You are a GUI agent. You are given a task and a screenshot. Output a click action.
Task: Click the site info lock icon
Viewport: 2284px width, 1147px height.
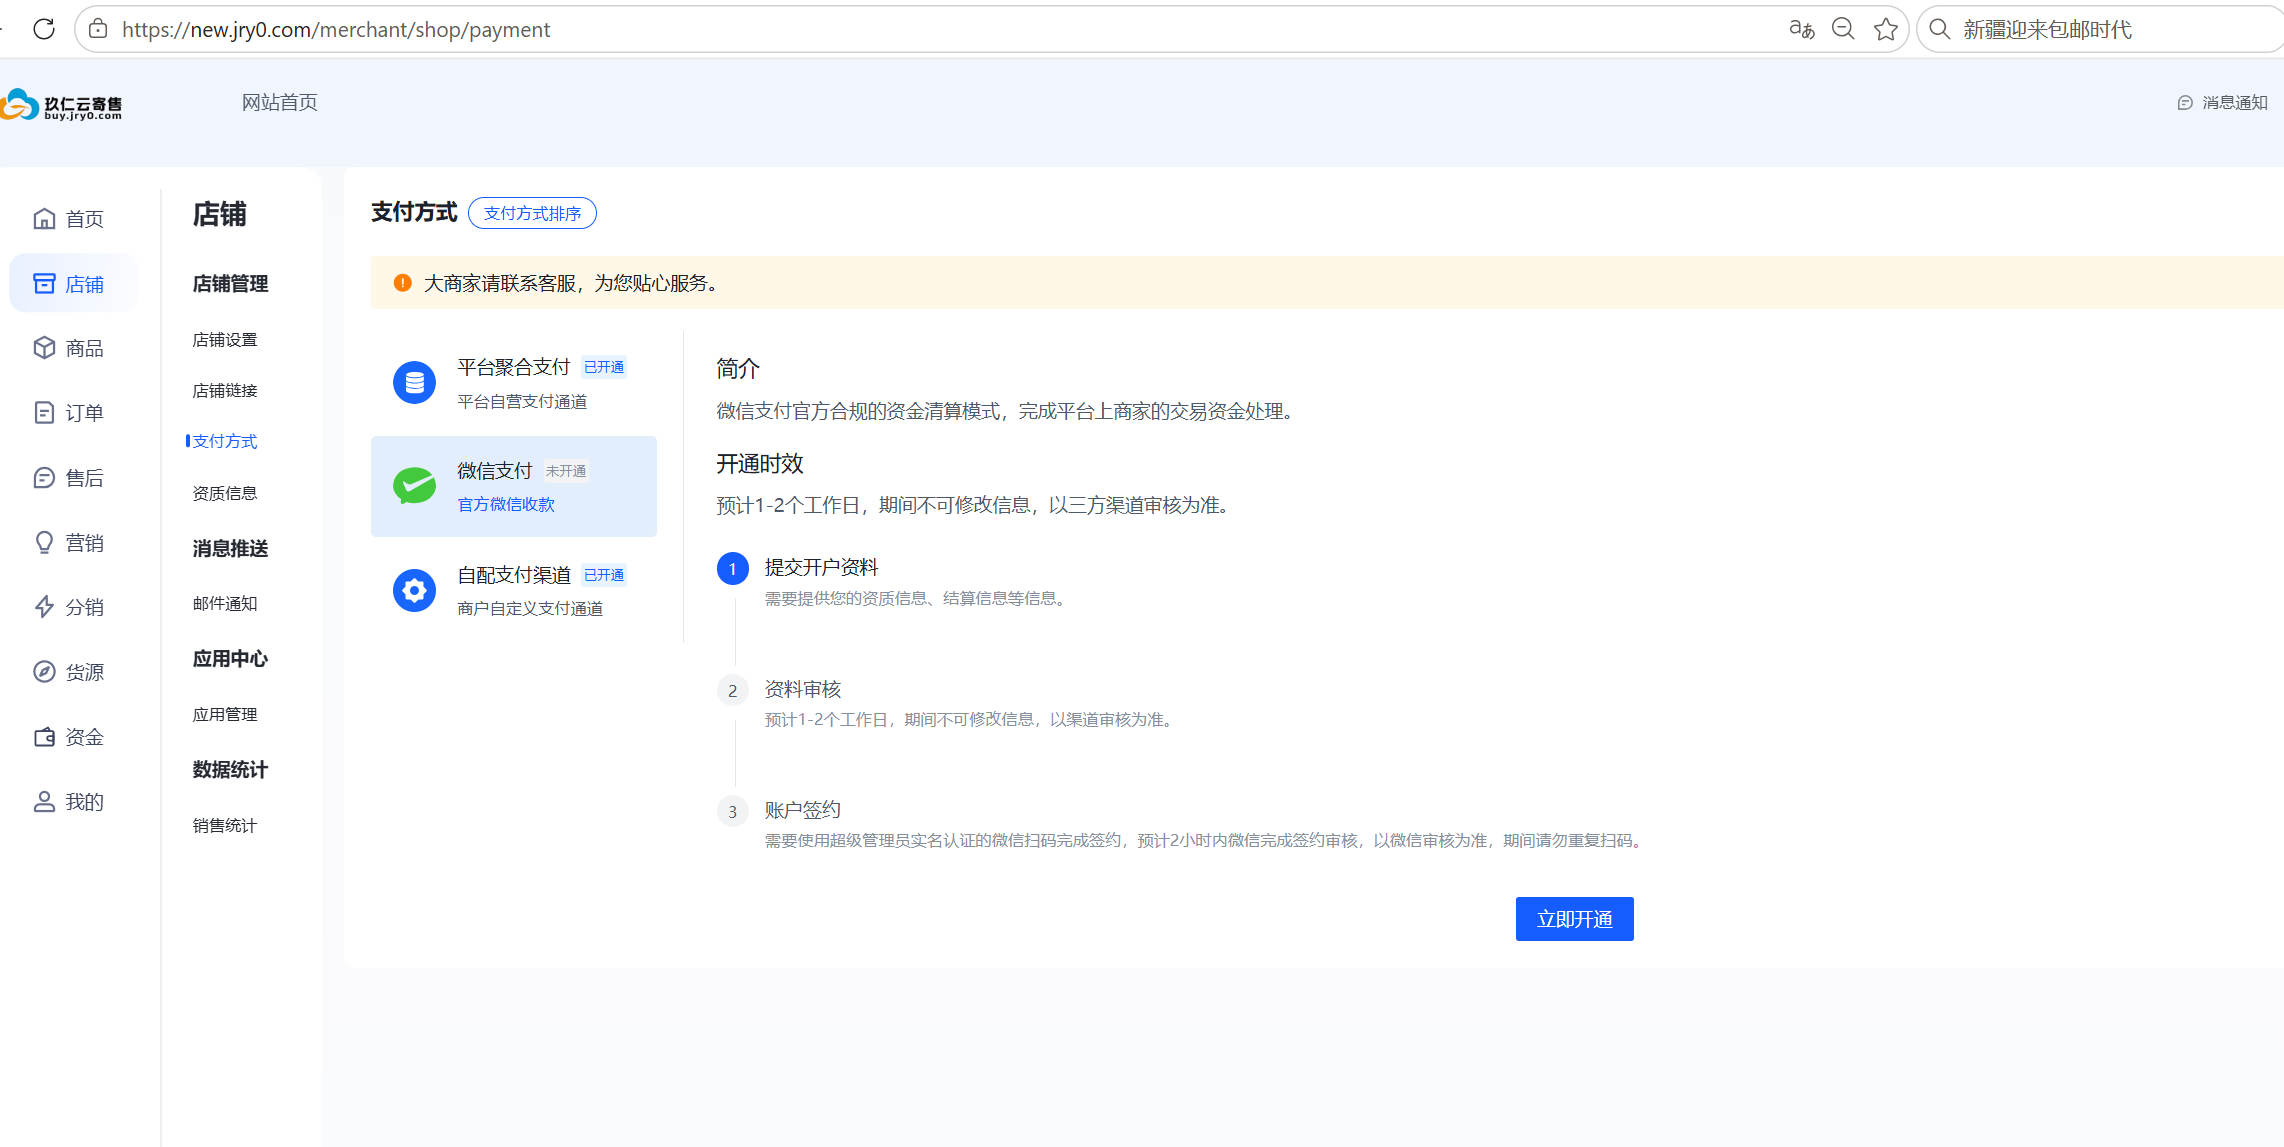[x=98, y=29]
